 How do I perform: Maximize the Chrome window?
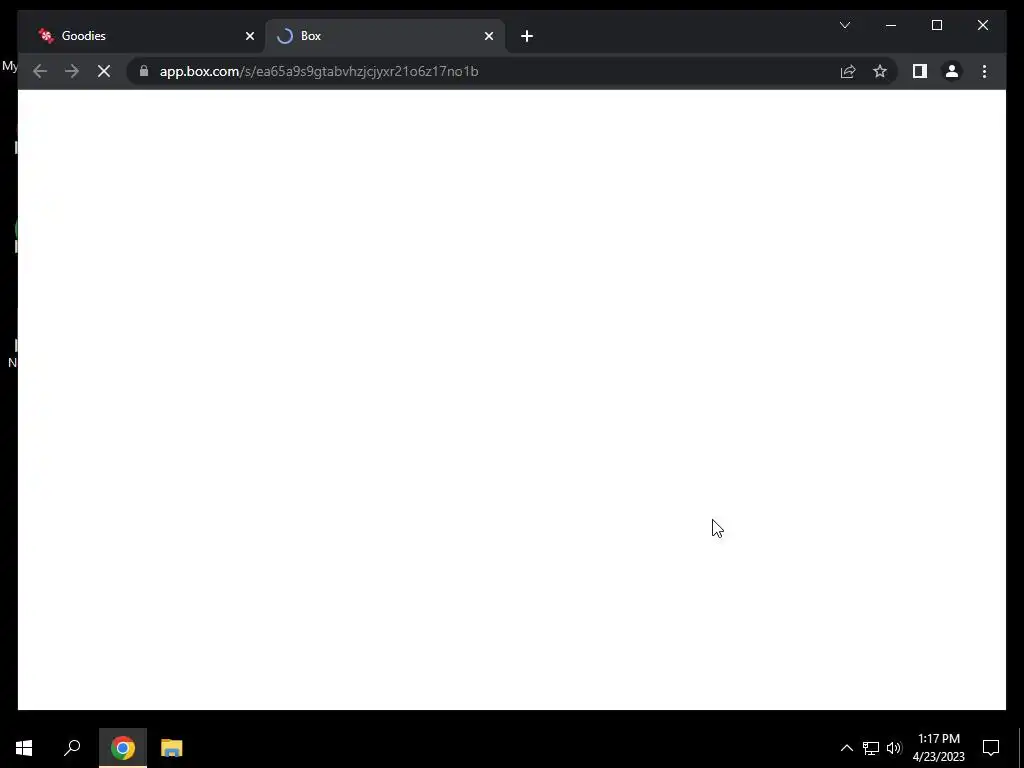(936, 25)
